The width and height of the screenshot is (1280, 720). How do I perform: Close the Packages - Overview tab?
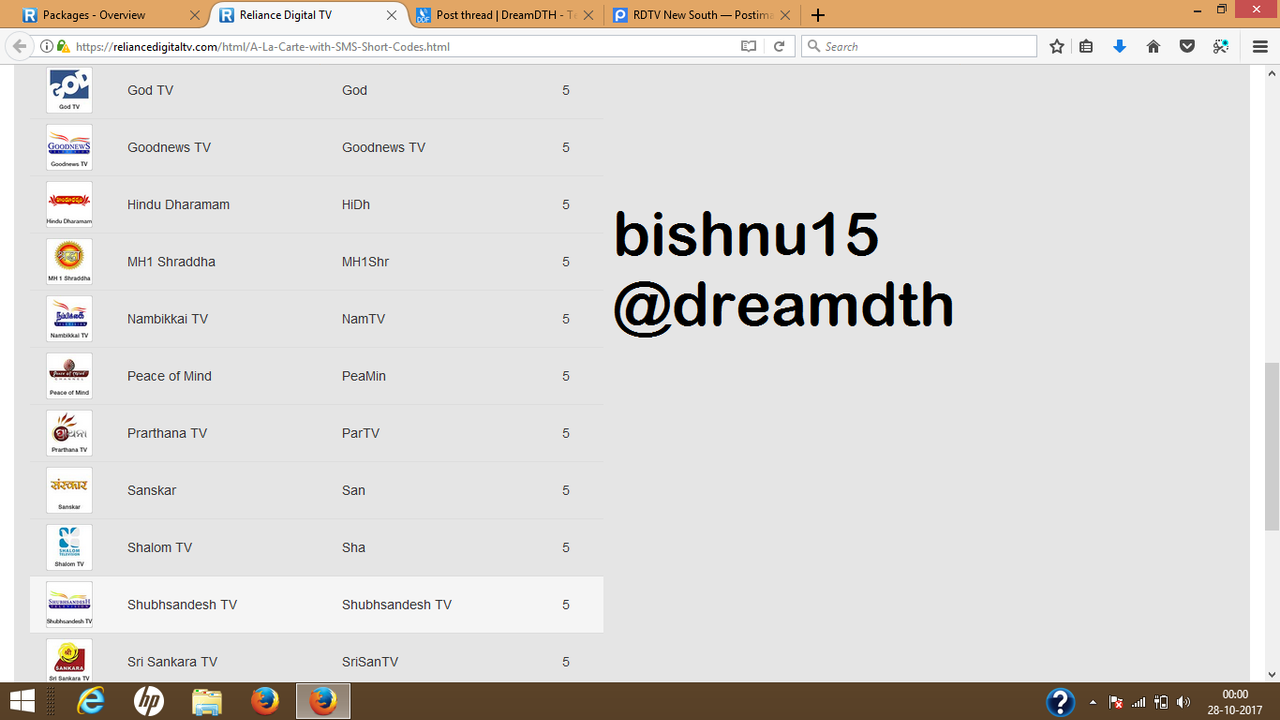195,15
